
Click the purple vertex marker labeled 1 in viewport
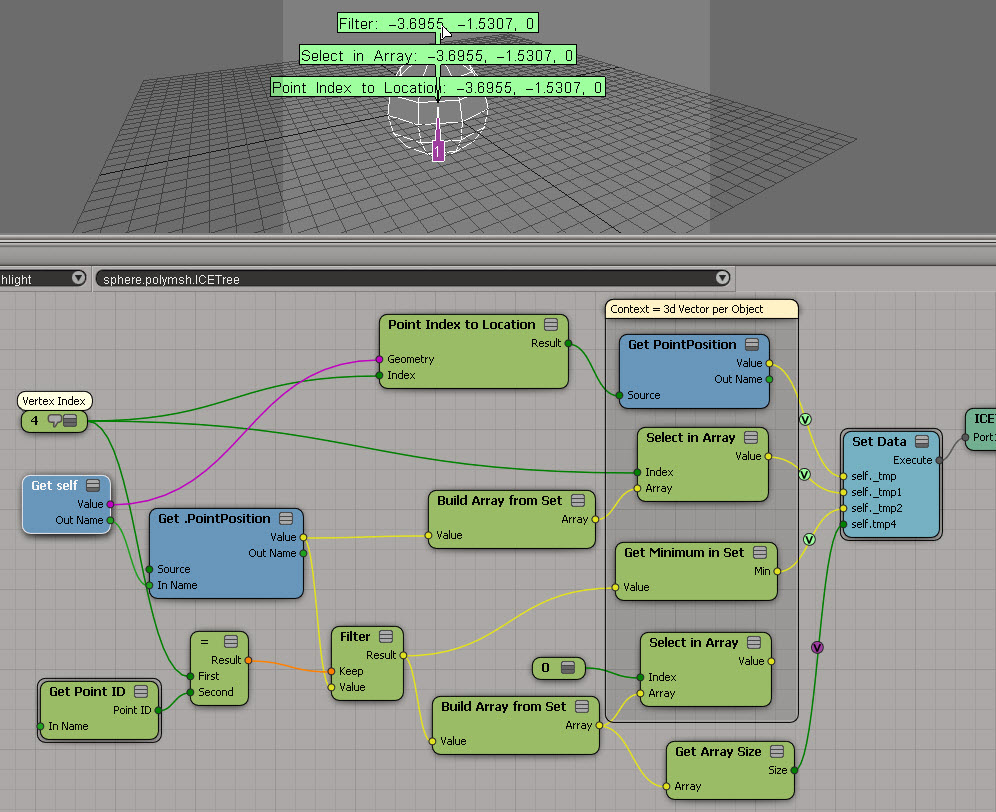[x=438, y=151]
